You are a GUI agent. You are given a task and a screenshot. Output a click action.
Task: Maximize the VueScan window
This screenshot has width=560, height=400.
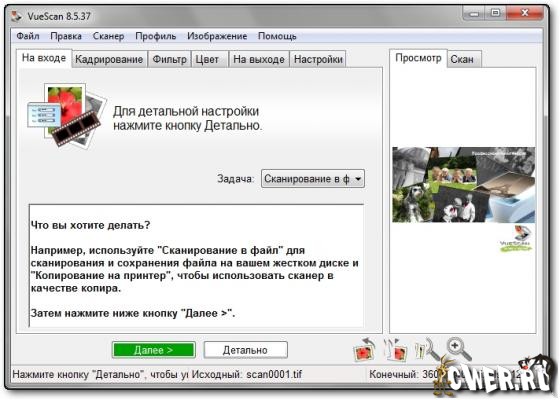click(495, 13)
